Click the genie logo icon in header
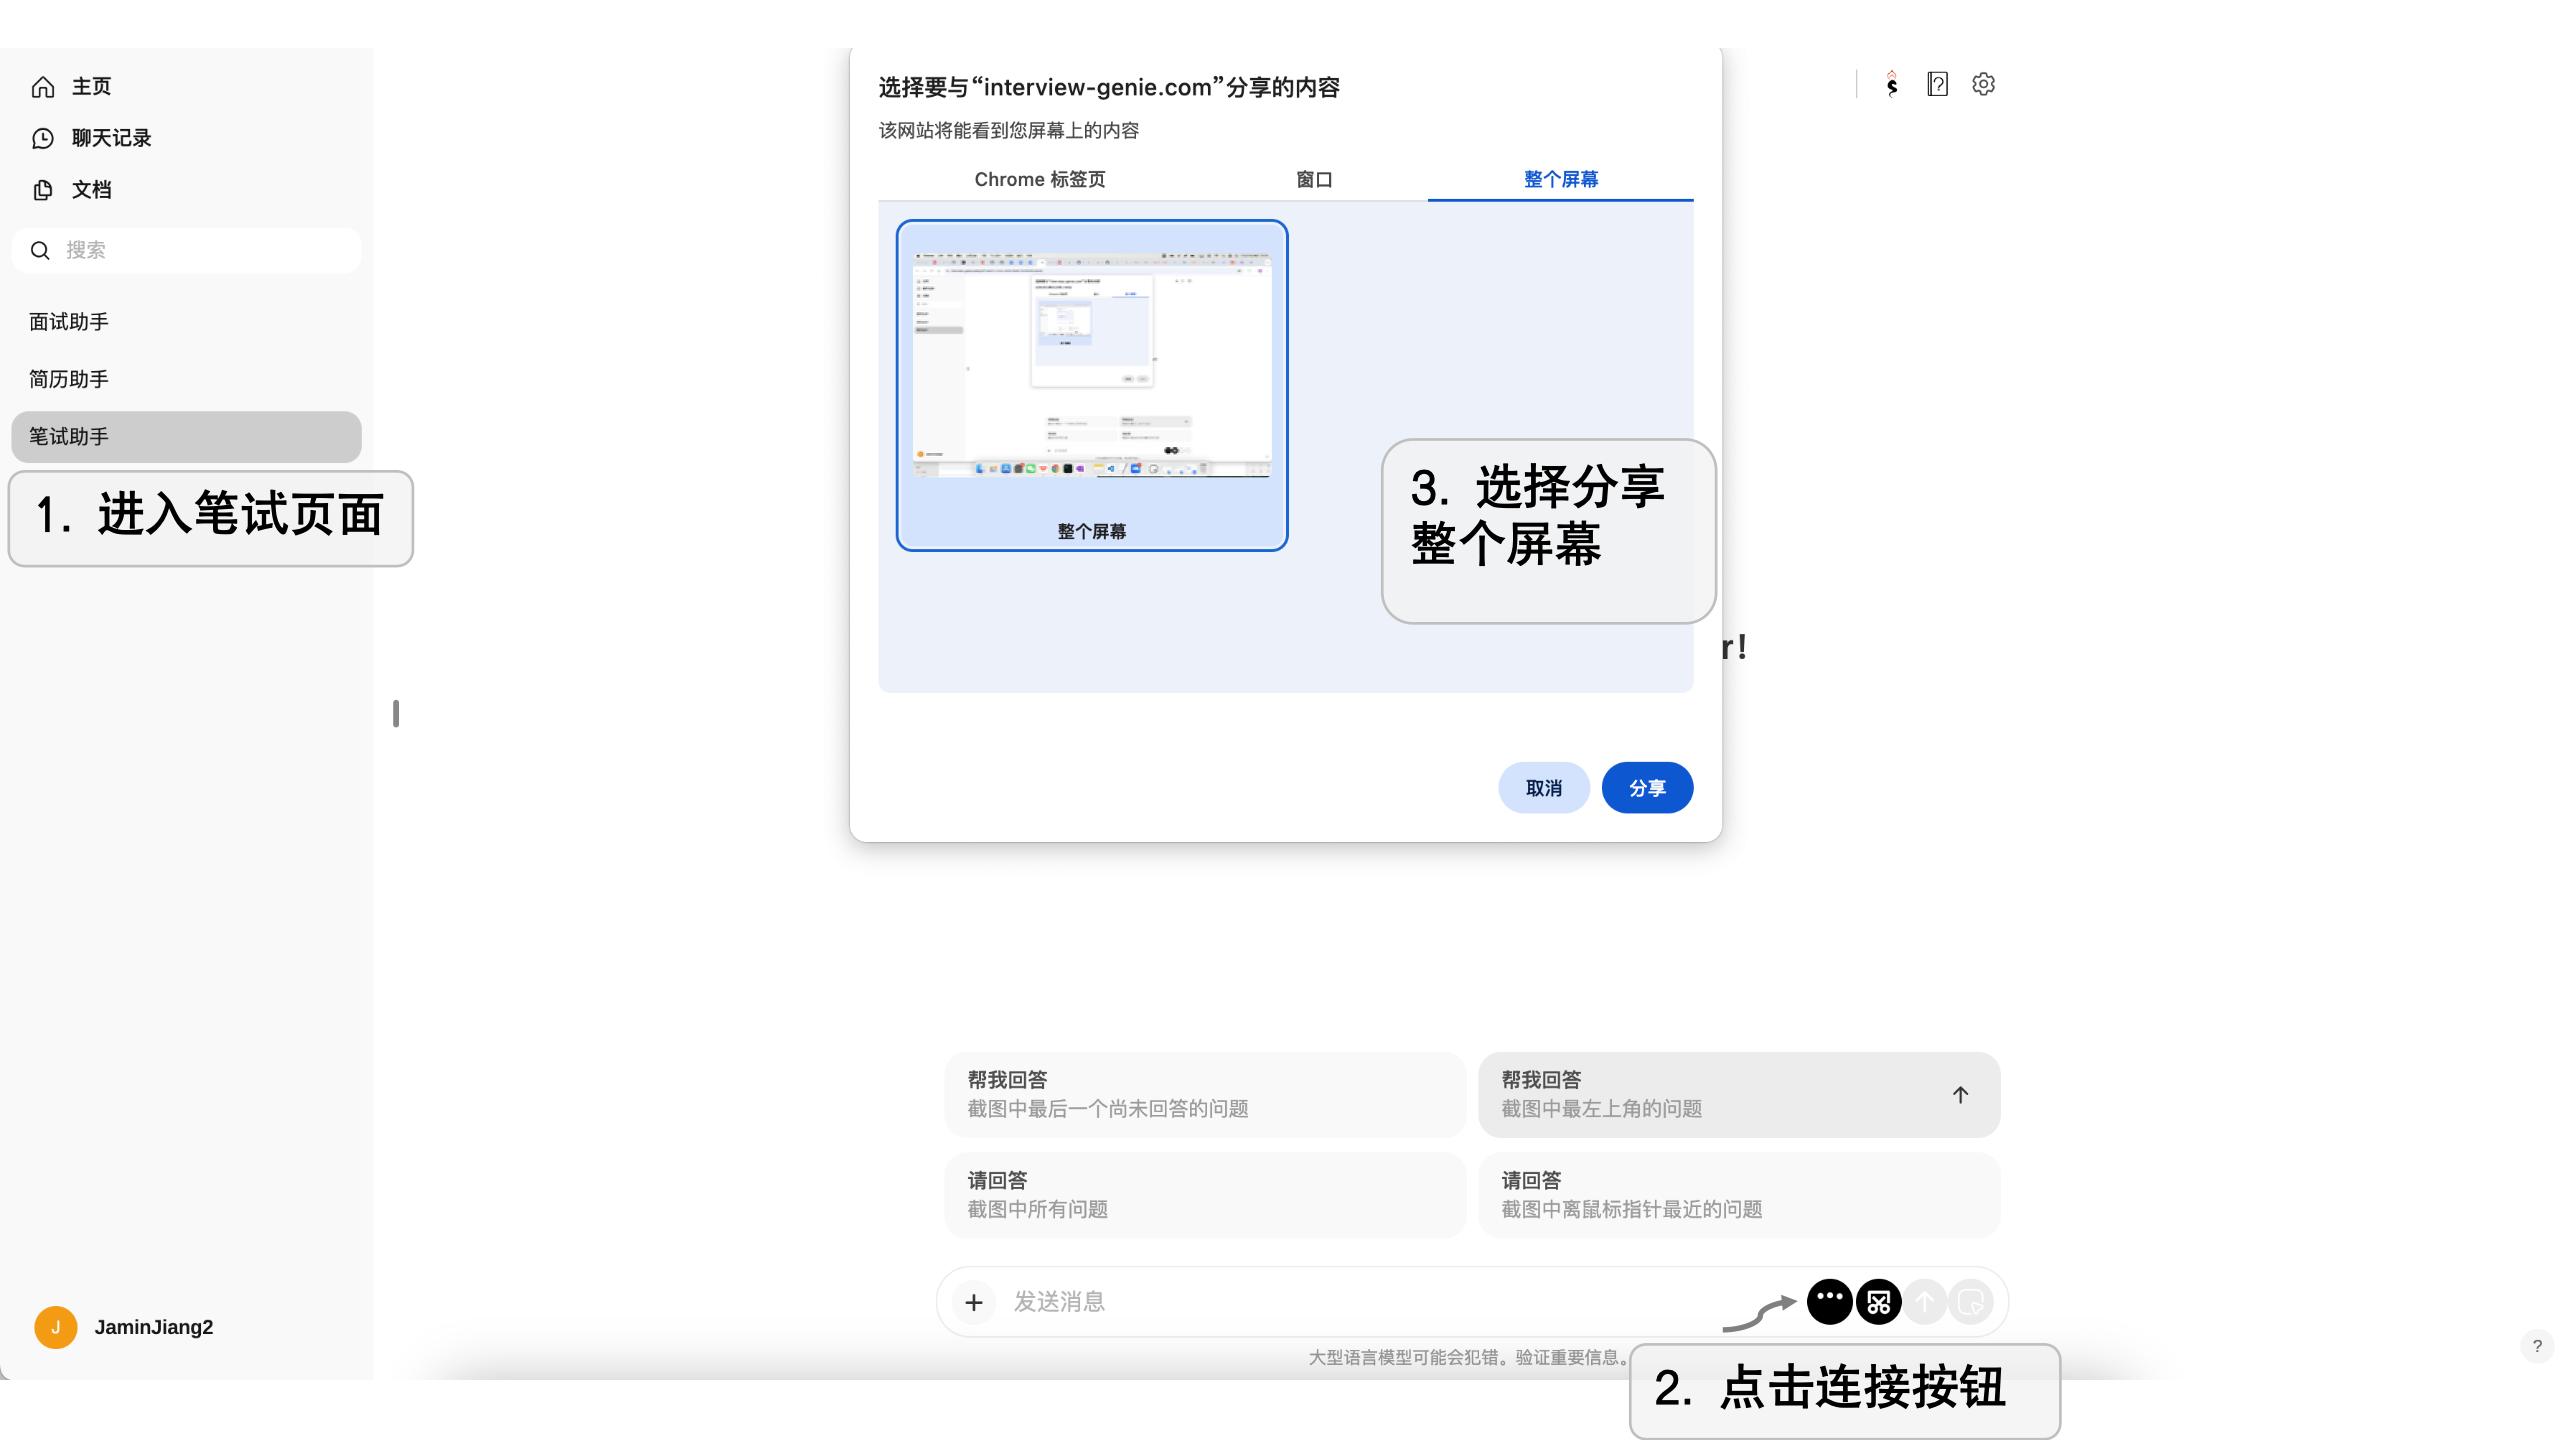This screenshot has width=2560, height=1440. tap(1891, 85)
